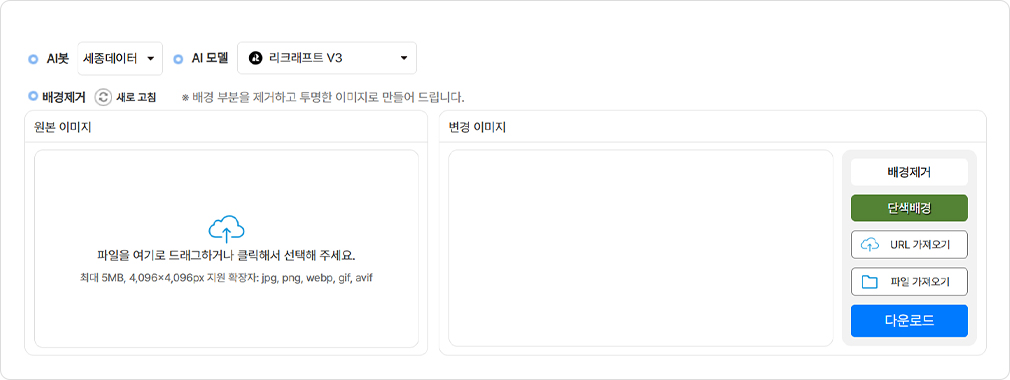Click the arrow of the AI 모델 selector
The image size is (1010, 380).
[x=404, y=58]
